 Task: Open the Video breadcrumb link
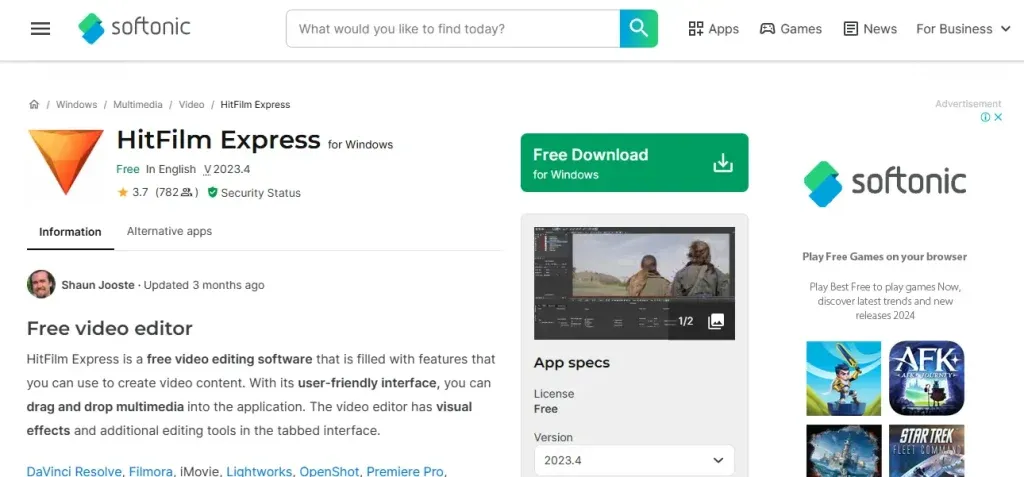(x=191, y=105)
